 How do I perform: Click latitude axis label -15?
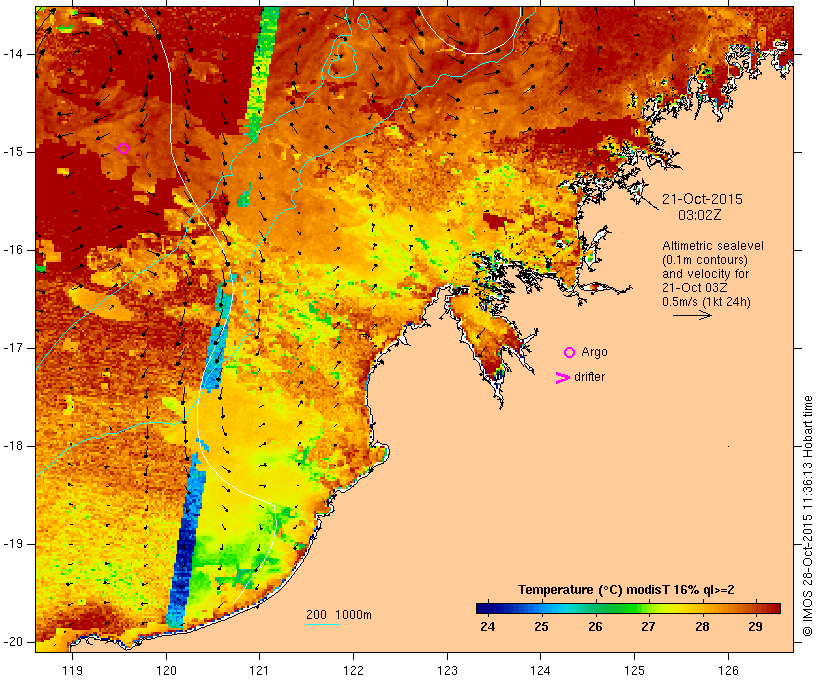click(x=13, y=152)
